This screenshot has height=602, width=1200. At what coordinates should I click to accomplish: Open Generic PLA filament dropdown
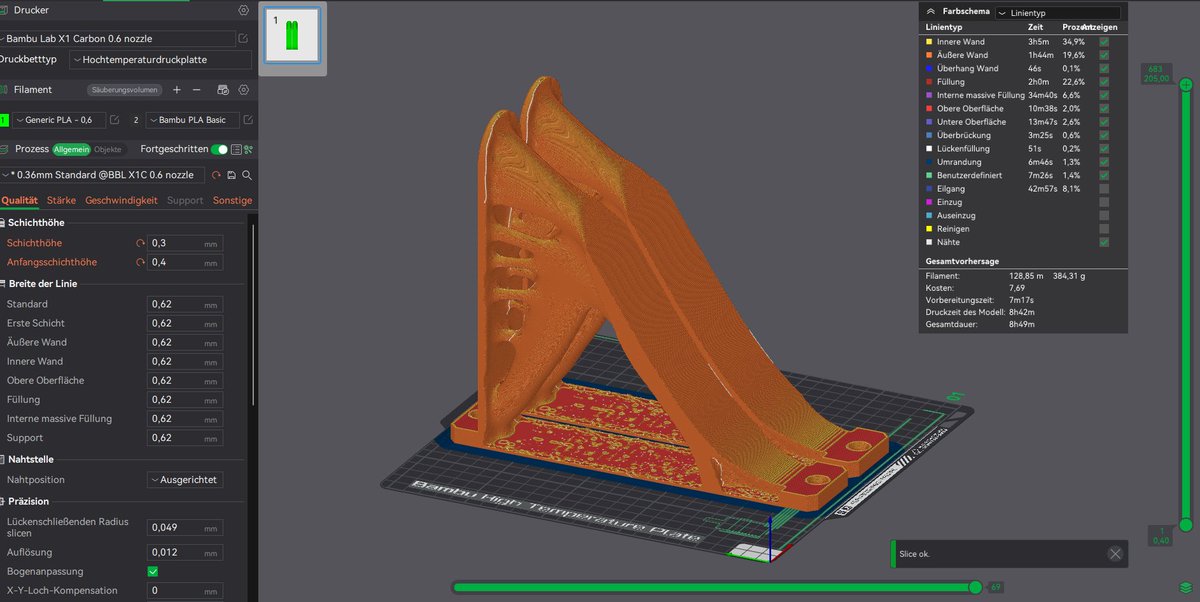[59, 120]
